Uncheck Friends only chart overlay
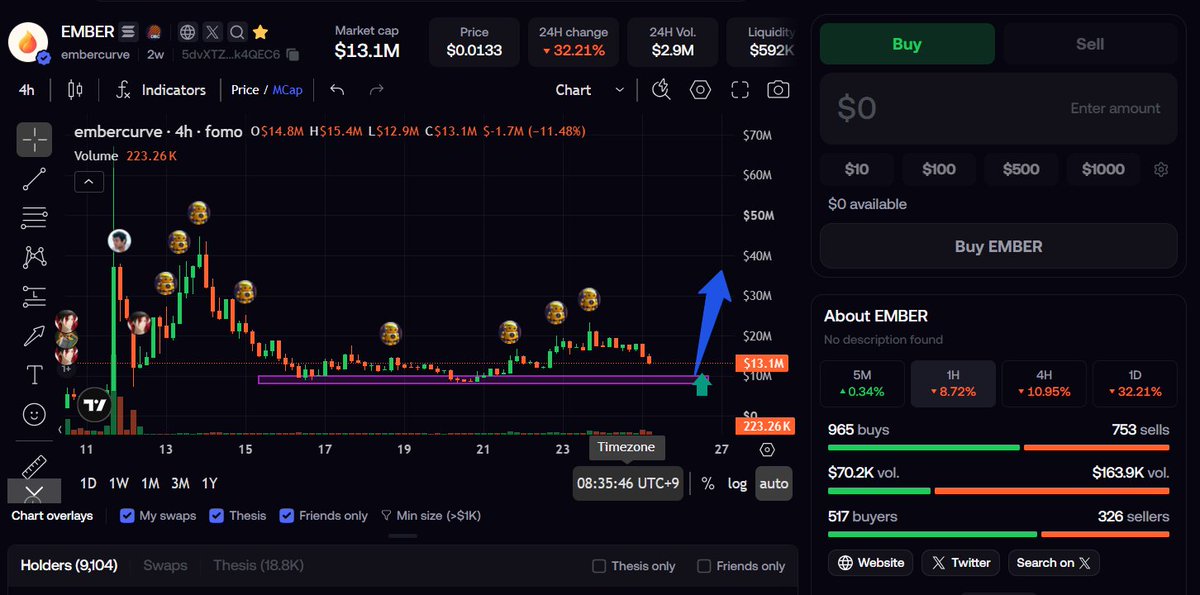The image size is (1200, 595). (x=287, y=516)
